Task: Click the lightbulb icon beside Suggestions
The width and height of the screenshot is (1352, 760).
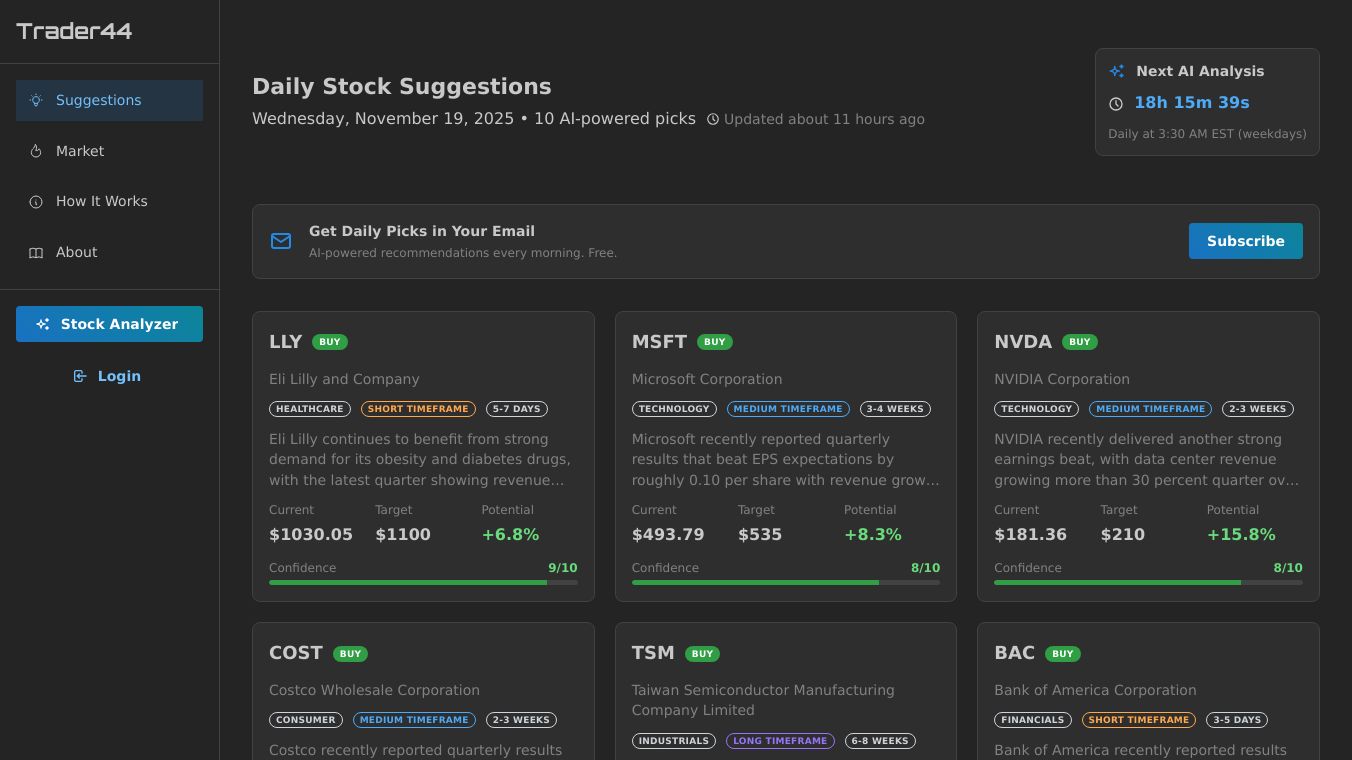Action: (36, 100)
